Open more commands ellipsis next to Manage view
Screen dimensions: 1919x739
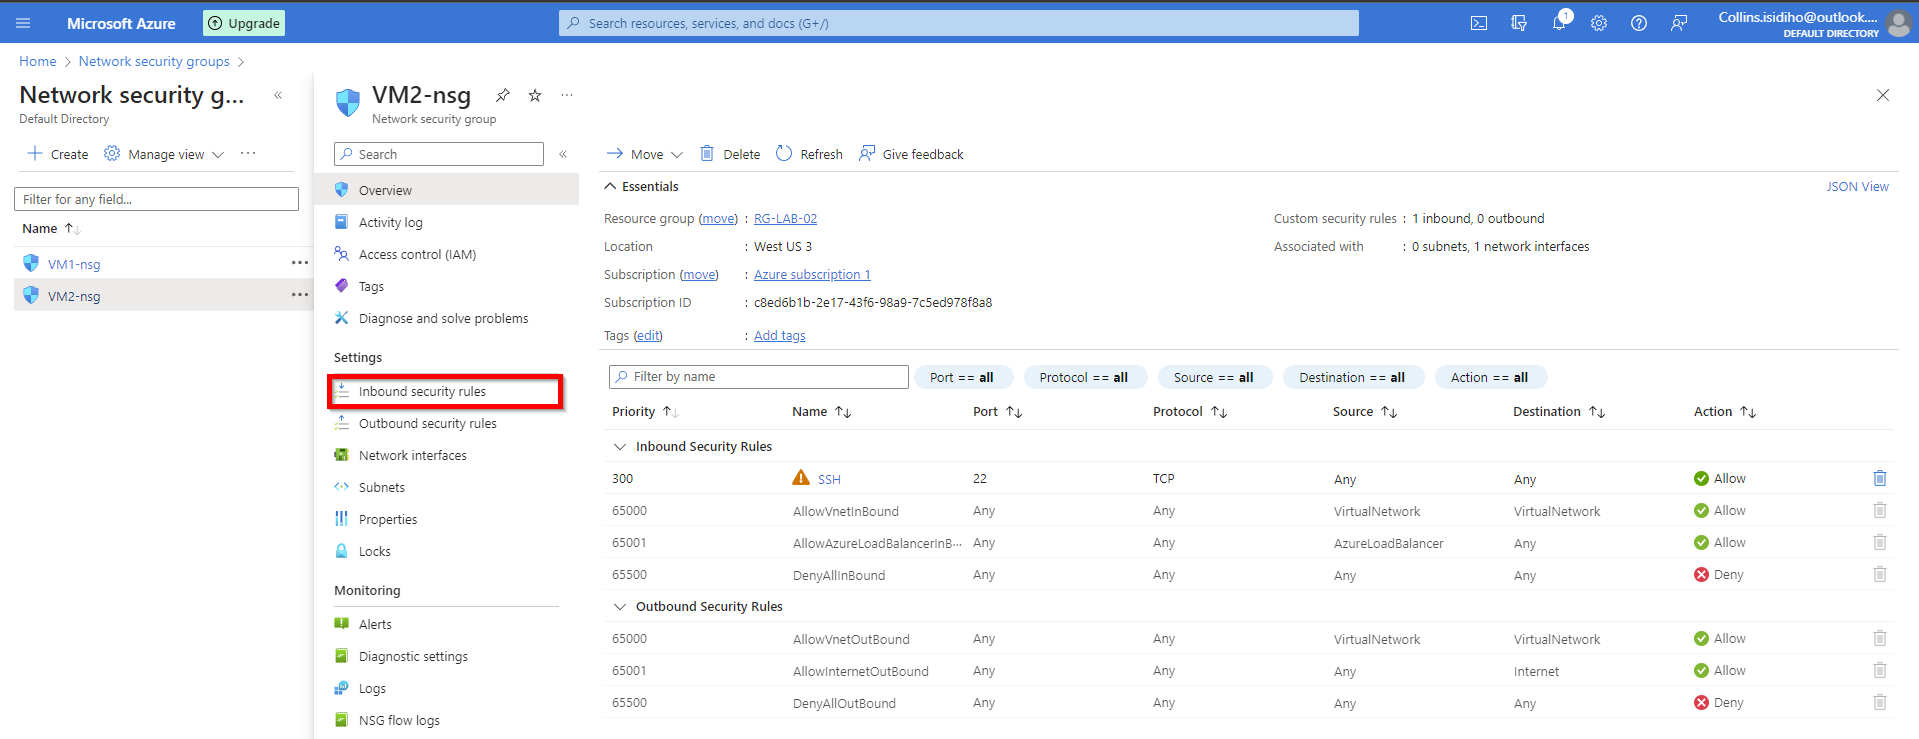pos(248,153)
